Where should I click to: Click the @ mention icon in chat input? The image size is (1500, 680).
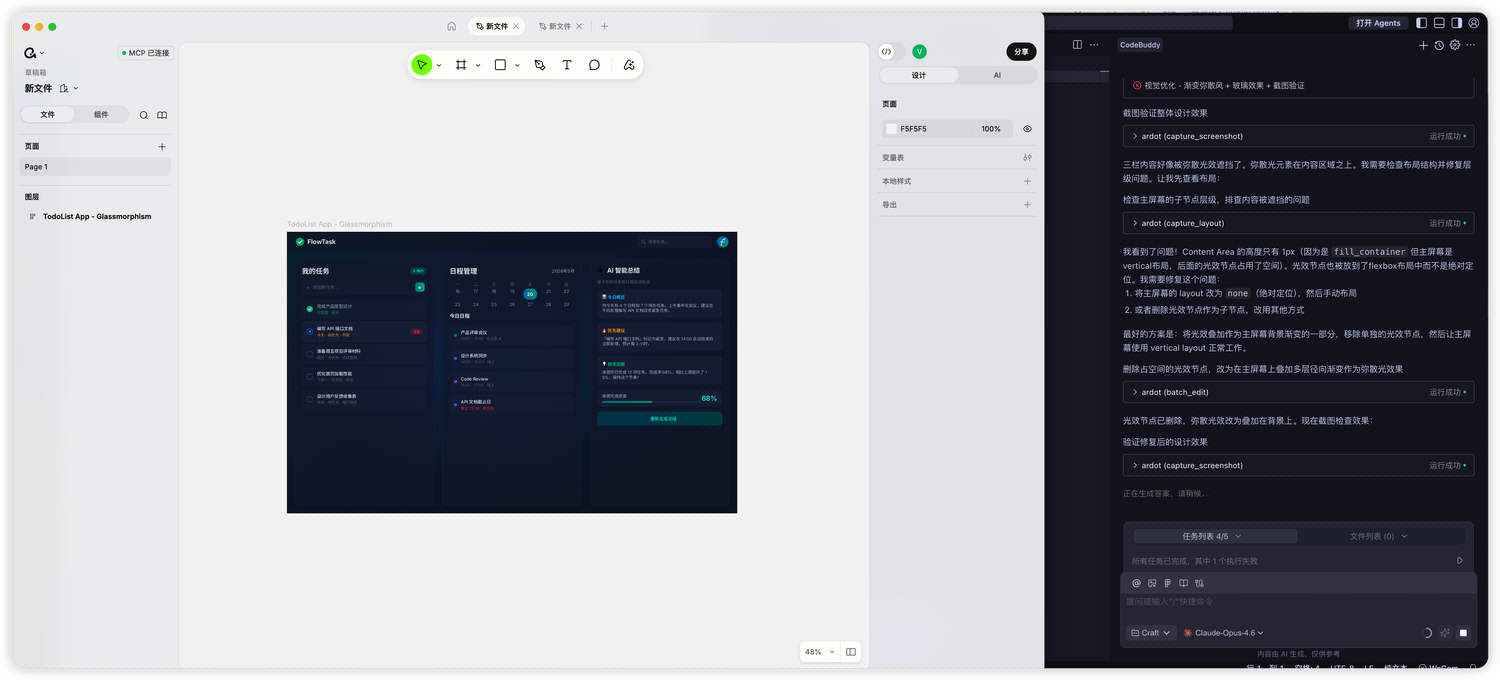point(1136,583)
